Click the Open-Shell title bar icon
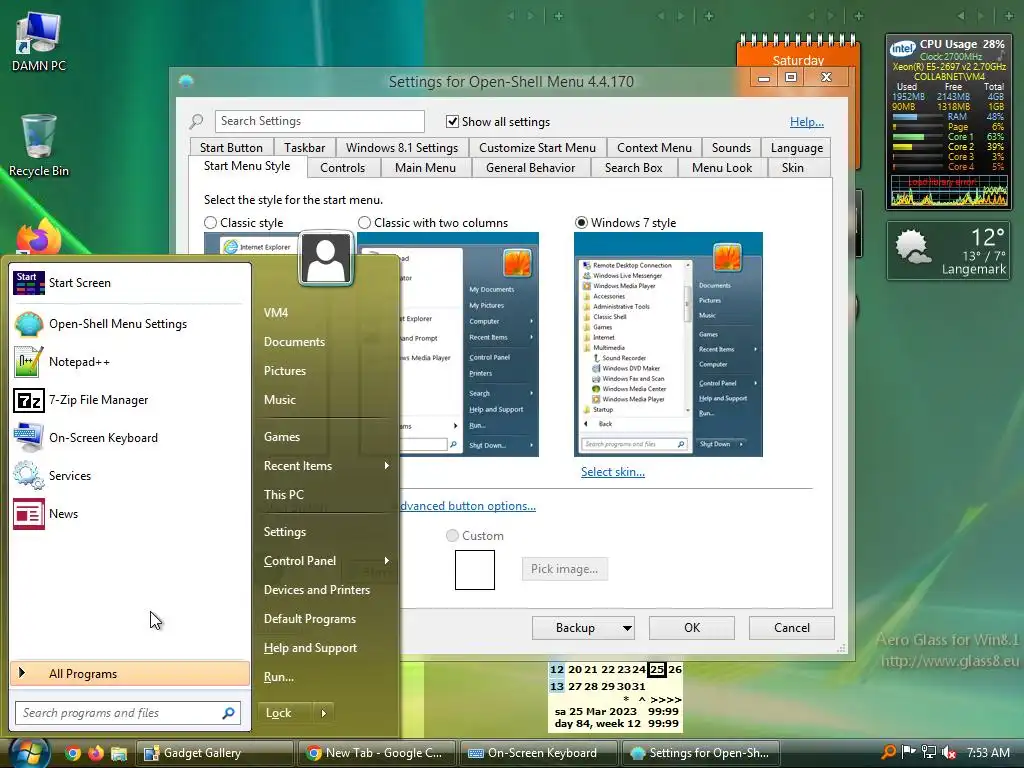The height and width of the screenshot is (768, 1024). (187, 82)
